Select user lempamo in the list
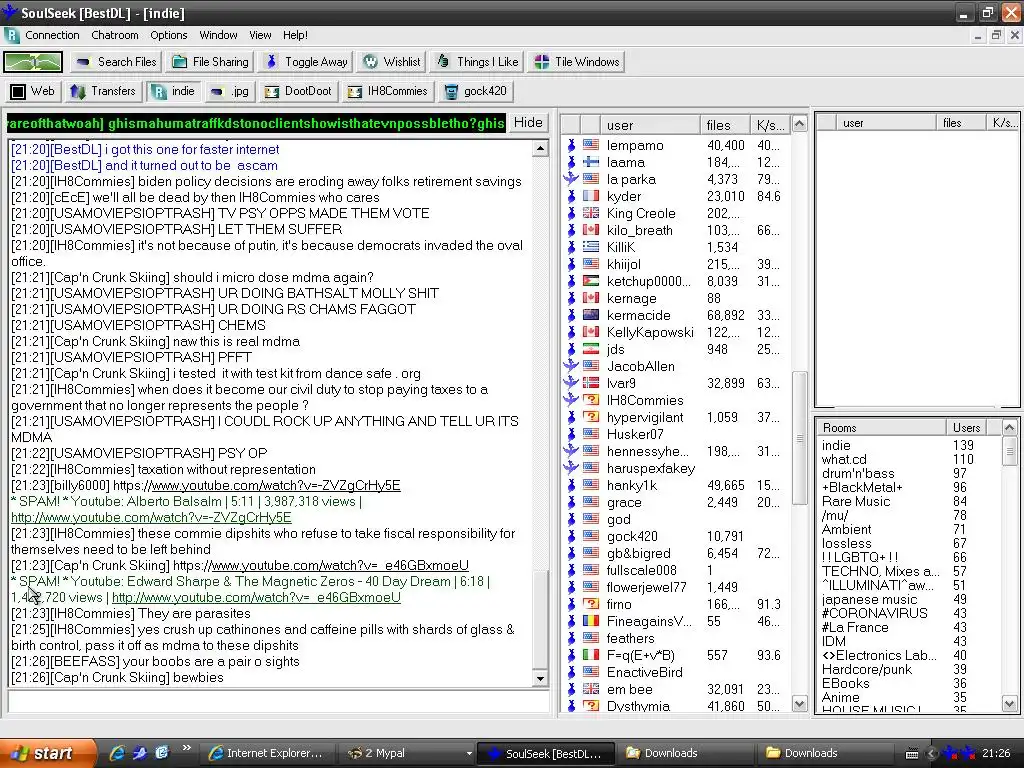Screen dimensions: 1024x768 pyautogui.click(x=635, y=146)
